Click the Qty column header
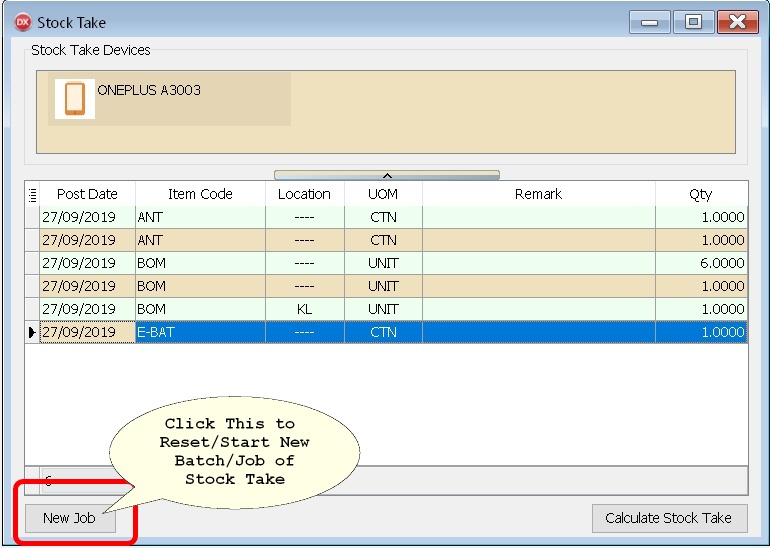Image resolution: width=770 pixels, height=548 pixels. tap(700, 194)
